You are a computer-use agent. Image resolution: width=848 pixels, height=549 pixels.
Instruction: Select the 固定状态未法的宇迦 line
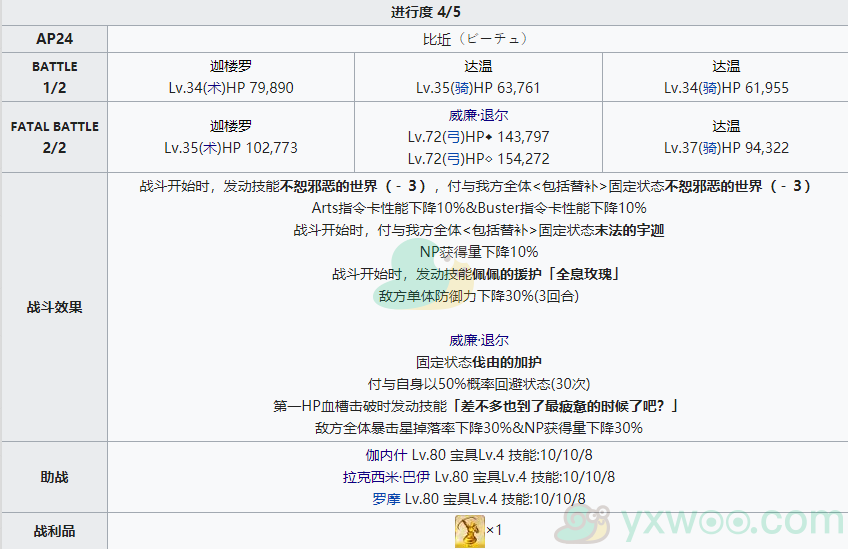point(479,230)
